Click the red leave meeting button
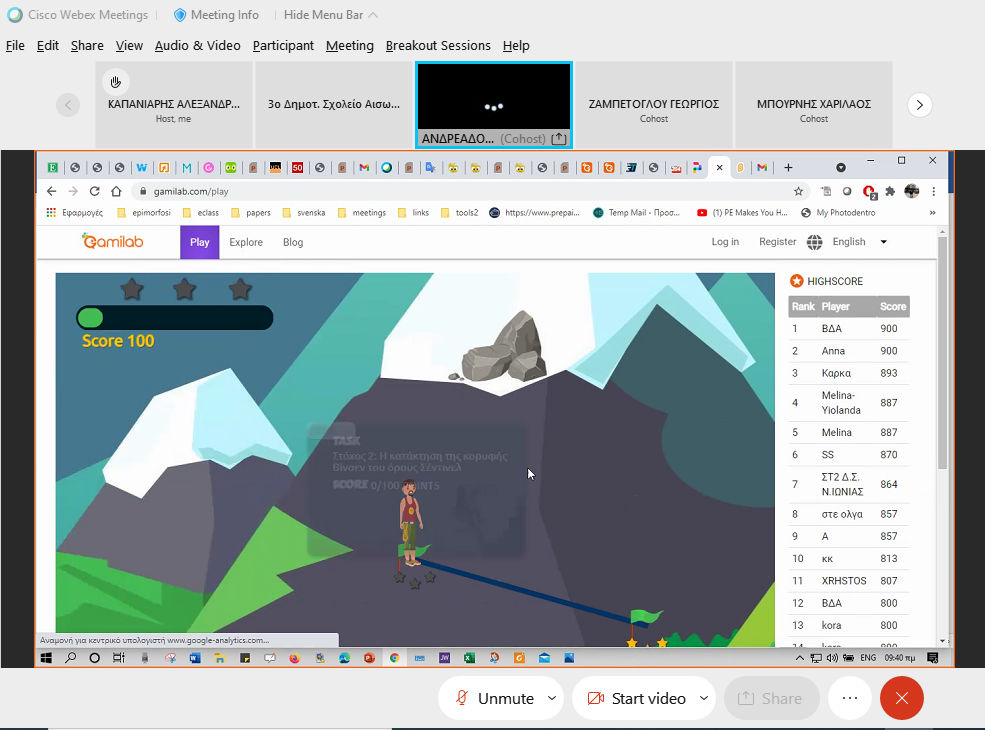This screenshot has width=985, height=730. coord(901,698)
